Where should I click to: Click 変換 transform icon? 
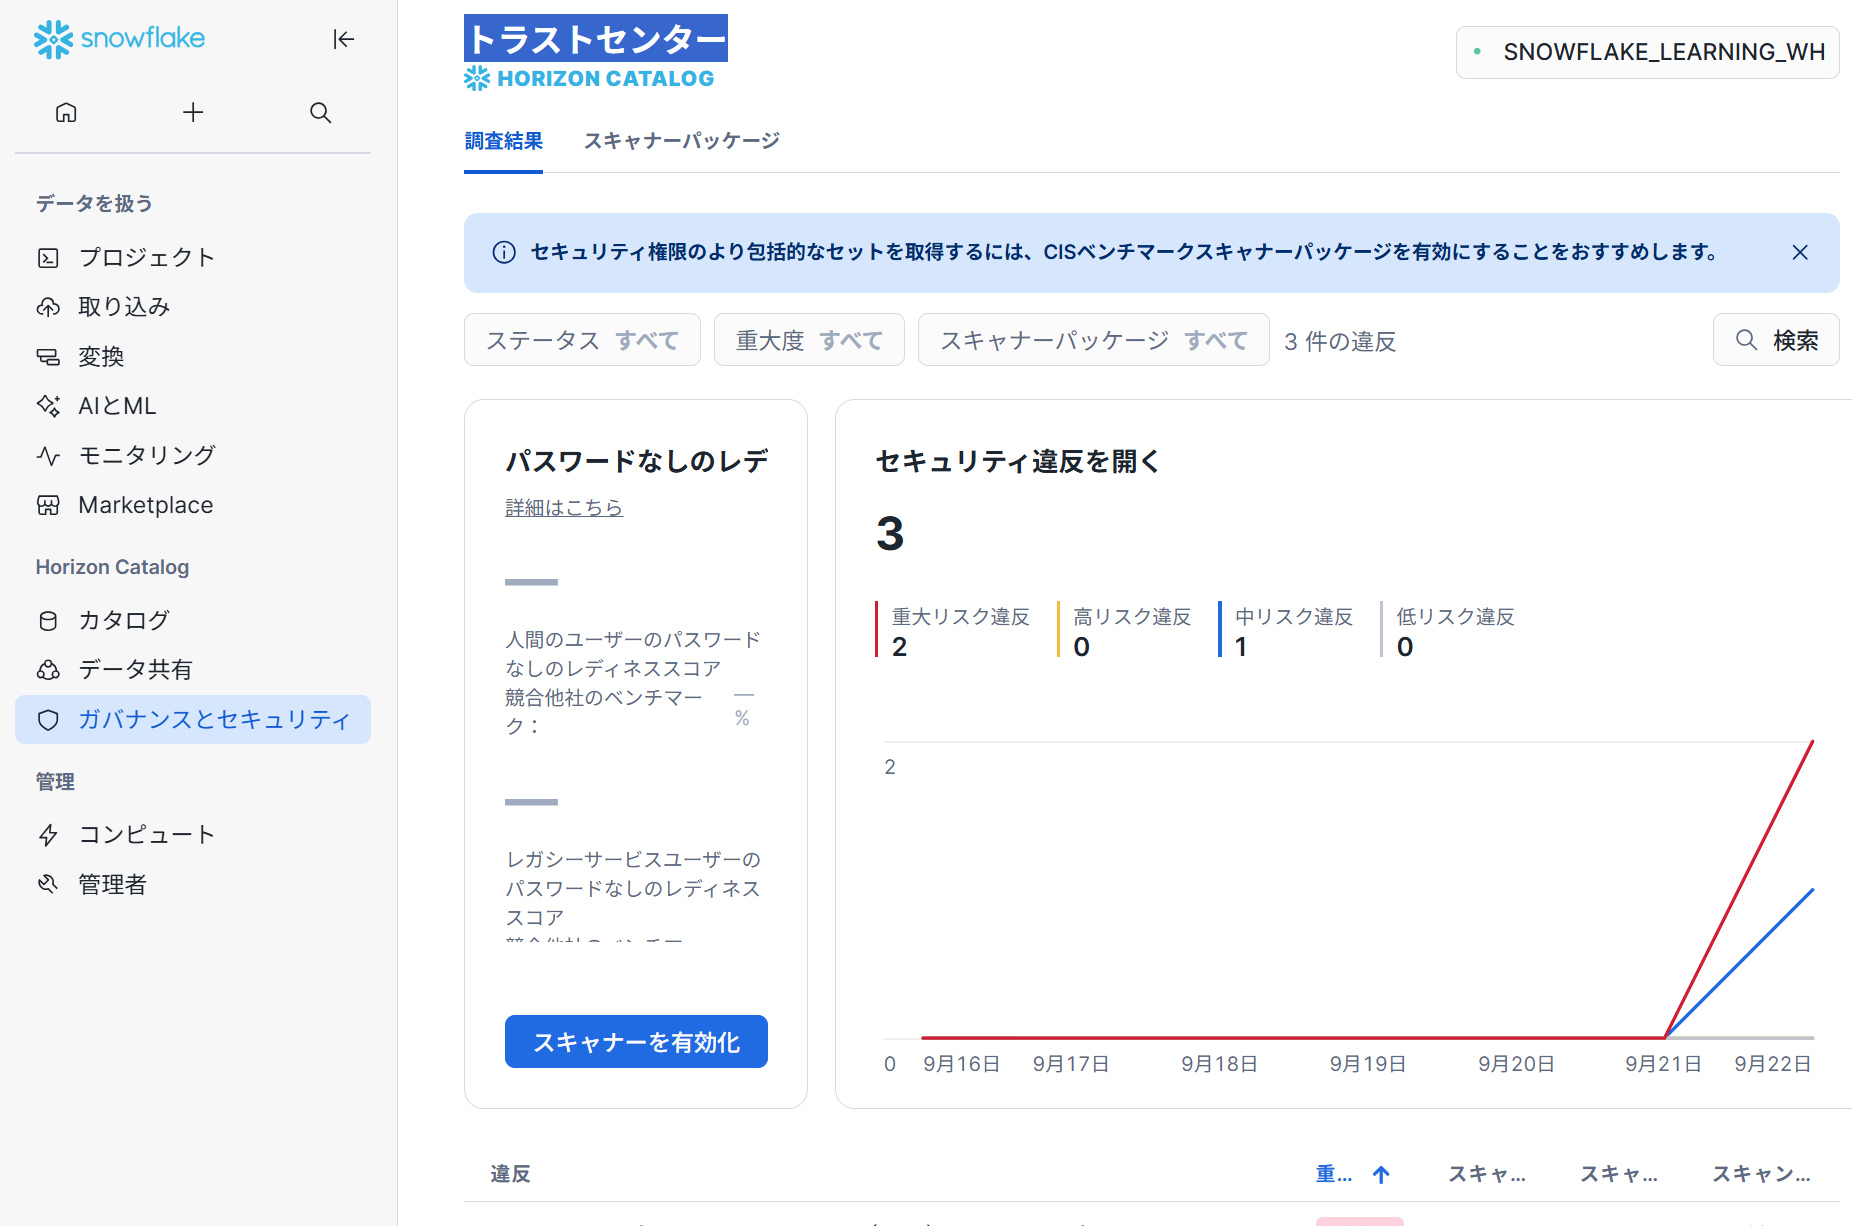(48, 357)
